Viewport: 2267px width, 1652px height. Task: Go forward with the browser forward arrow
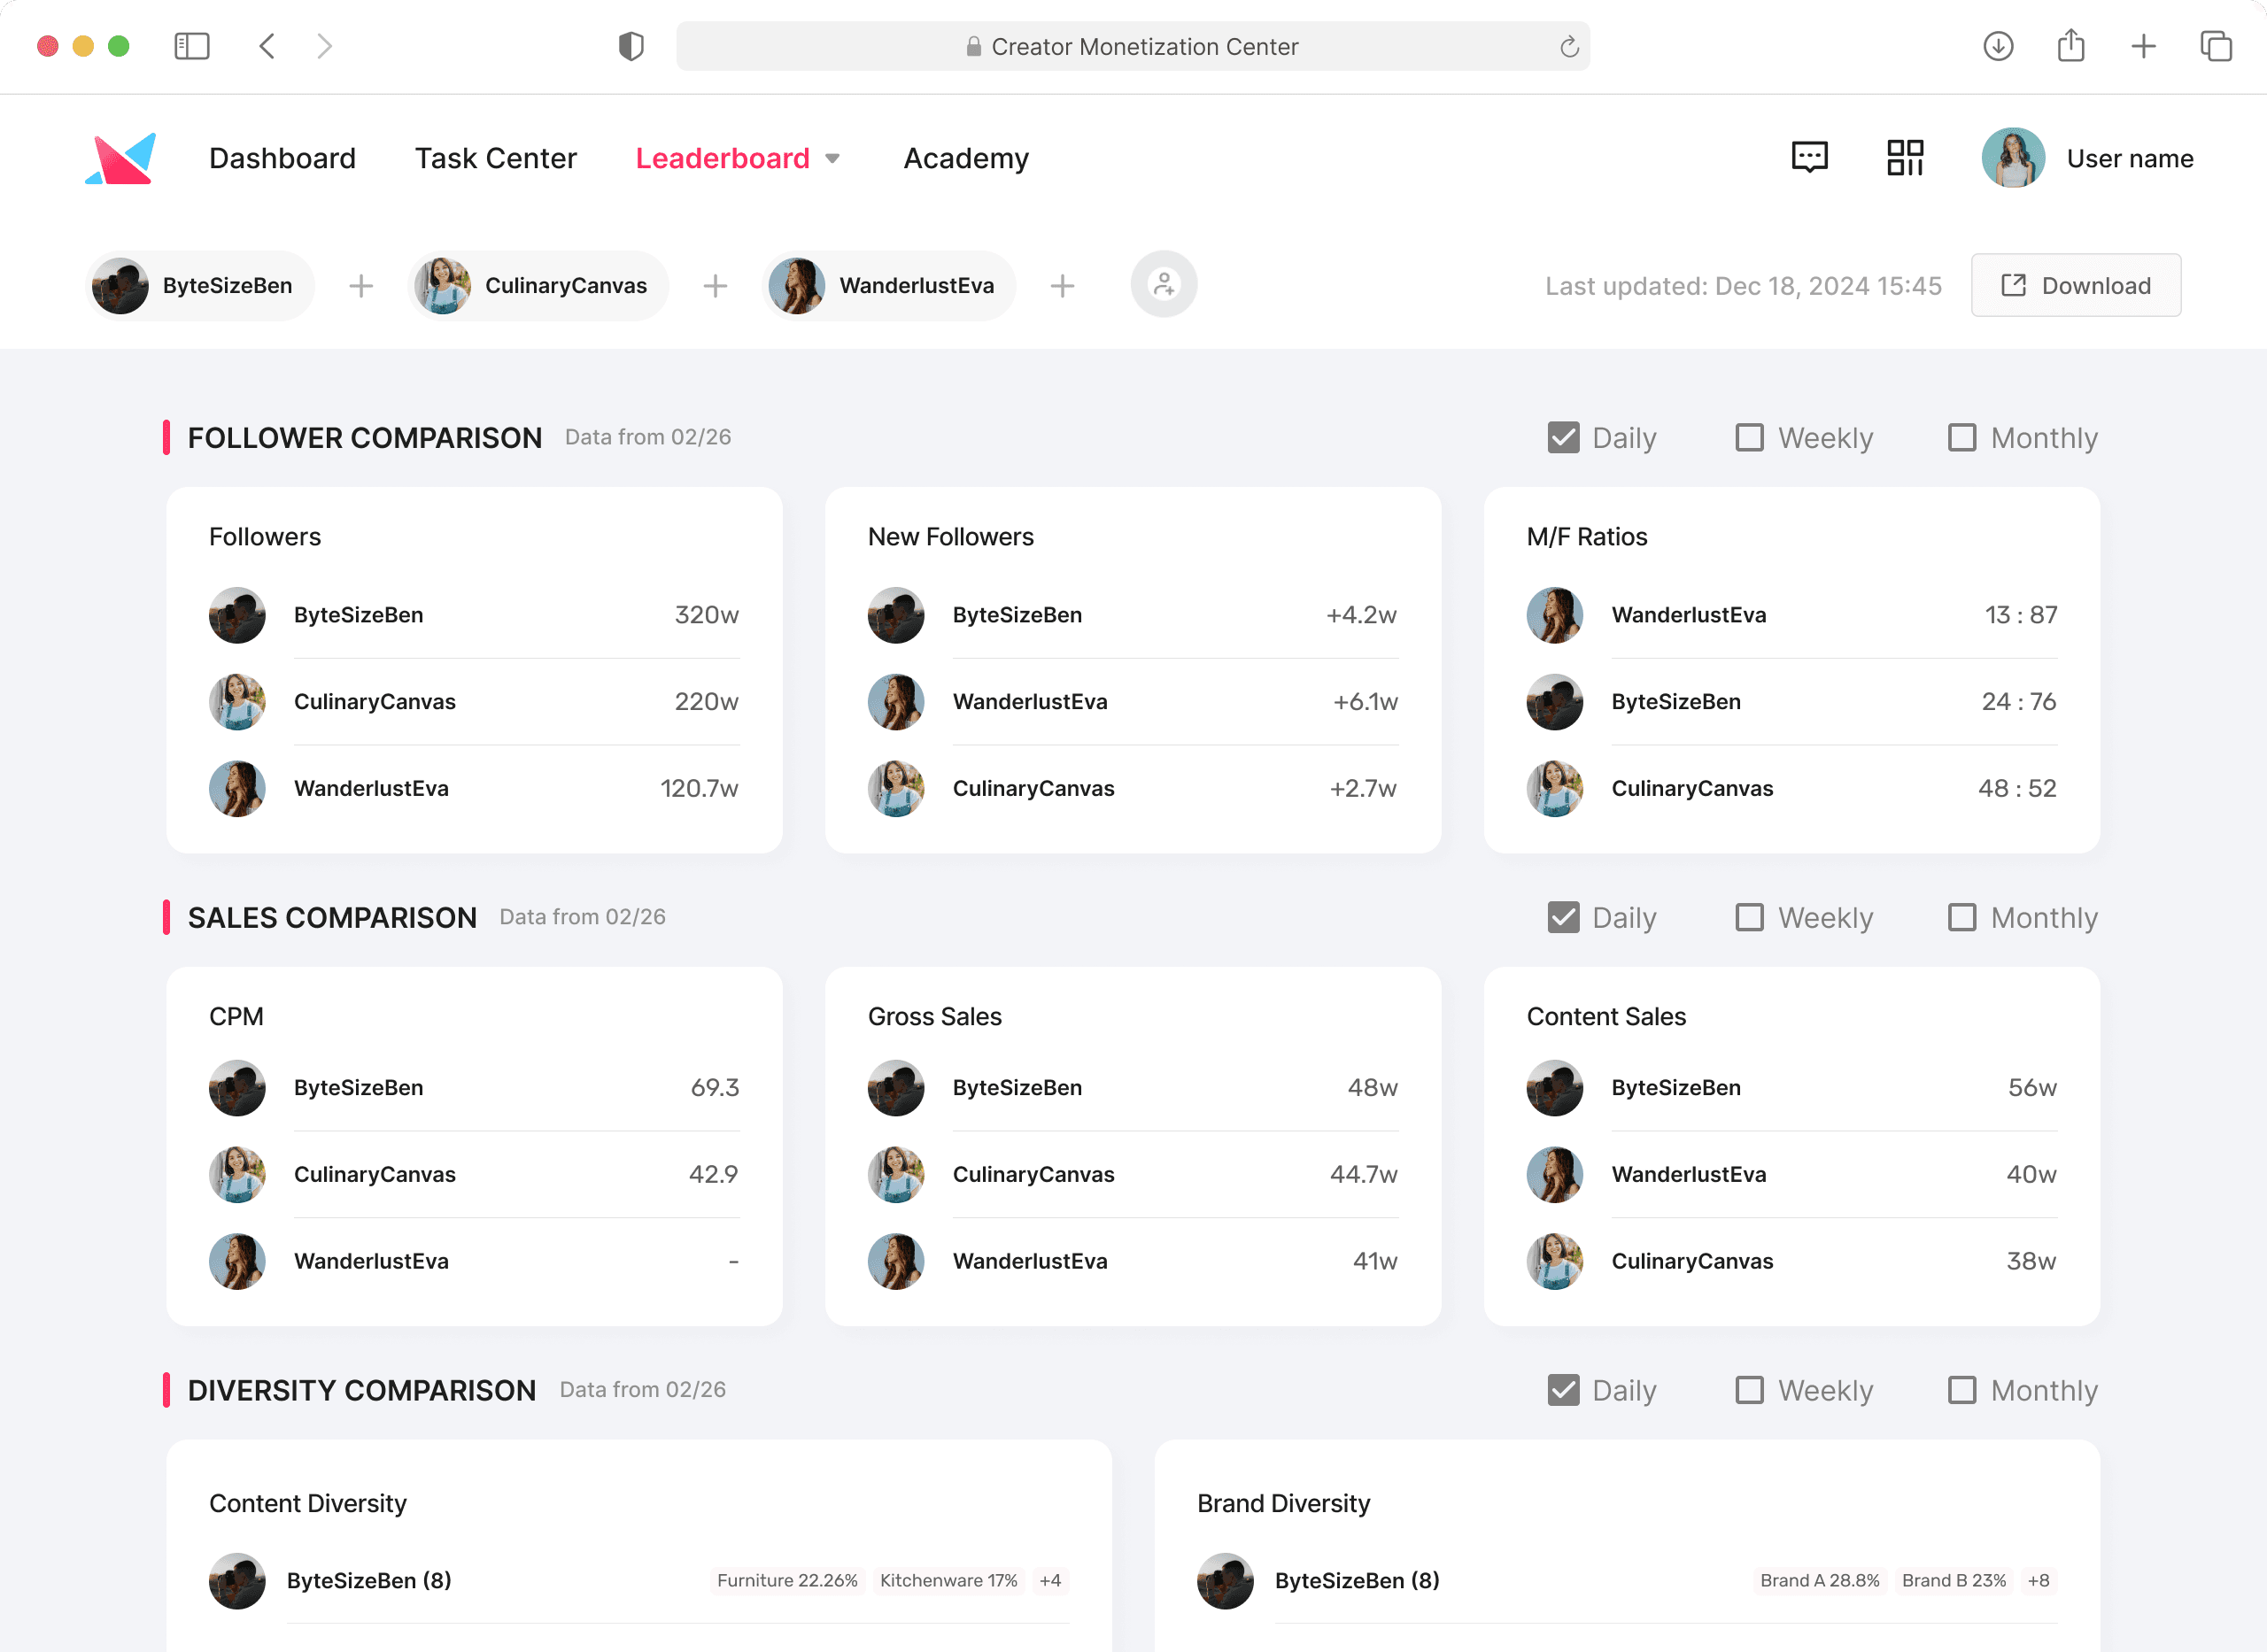coord(324,46)
